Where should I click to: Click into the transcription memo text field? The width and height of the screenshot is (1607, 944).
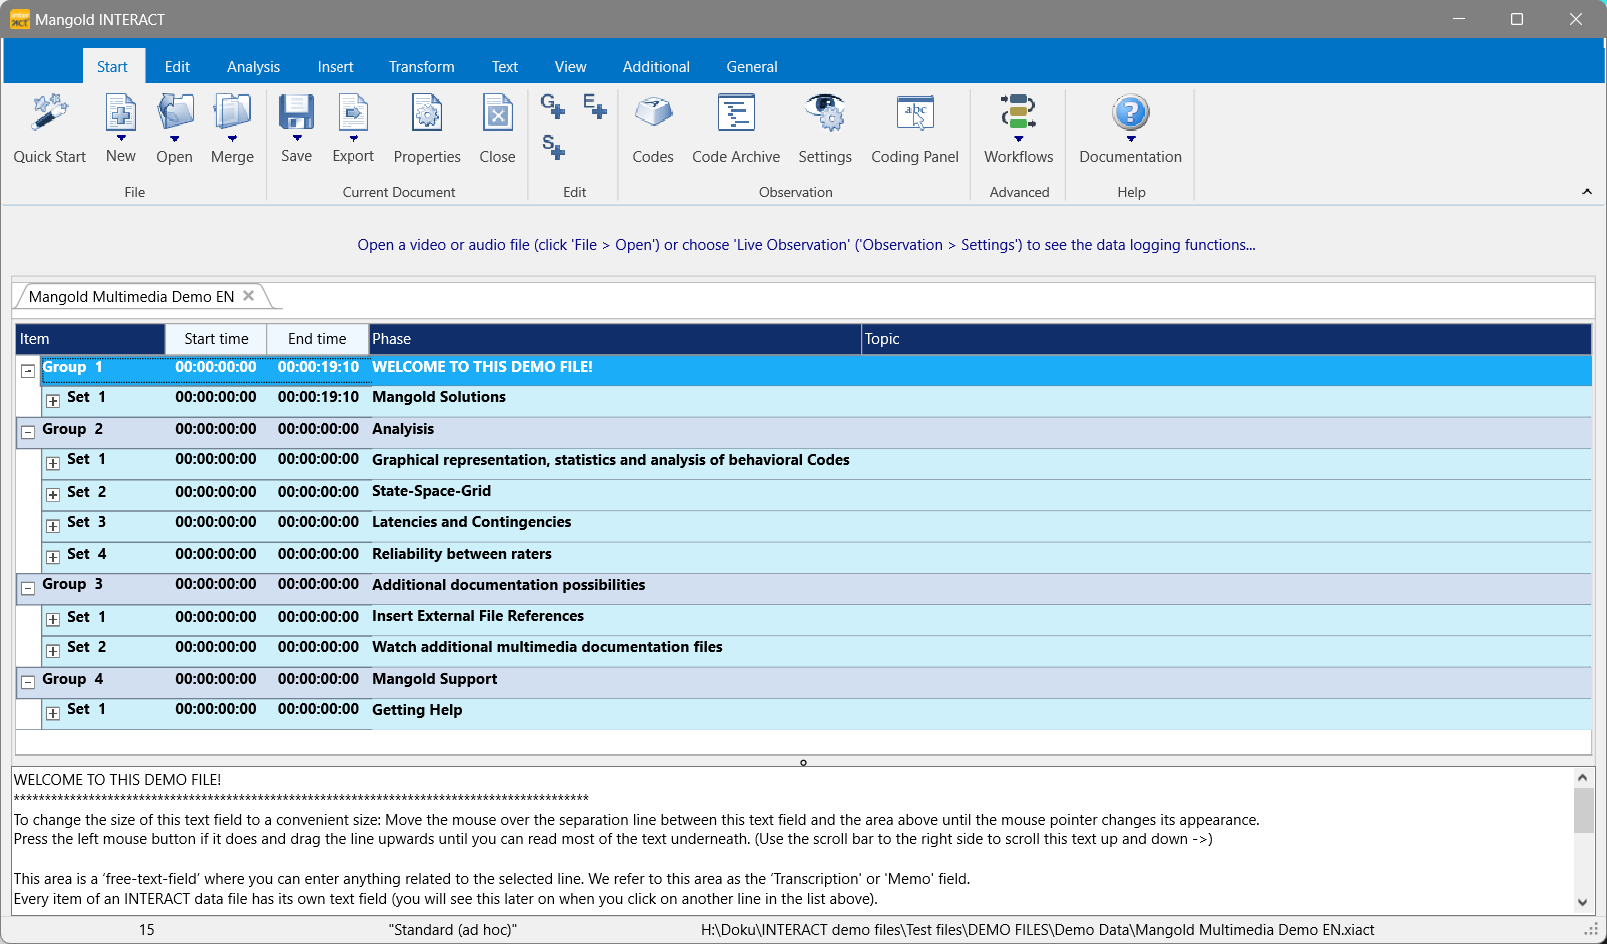792,840
